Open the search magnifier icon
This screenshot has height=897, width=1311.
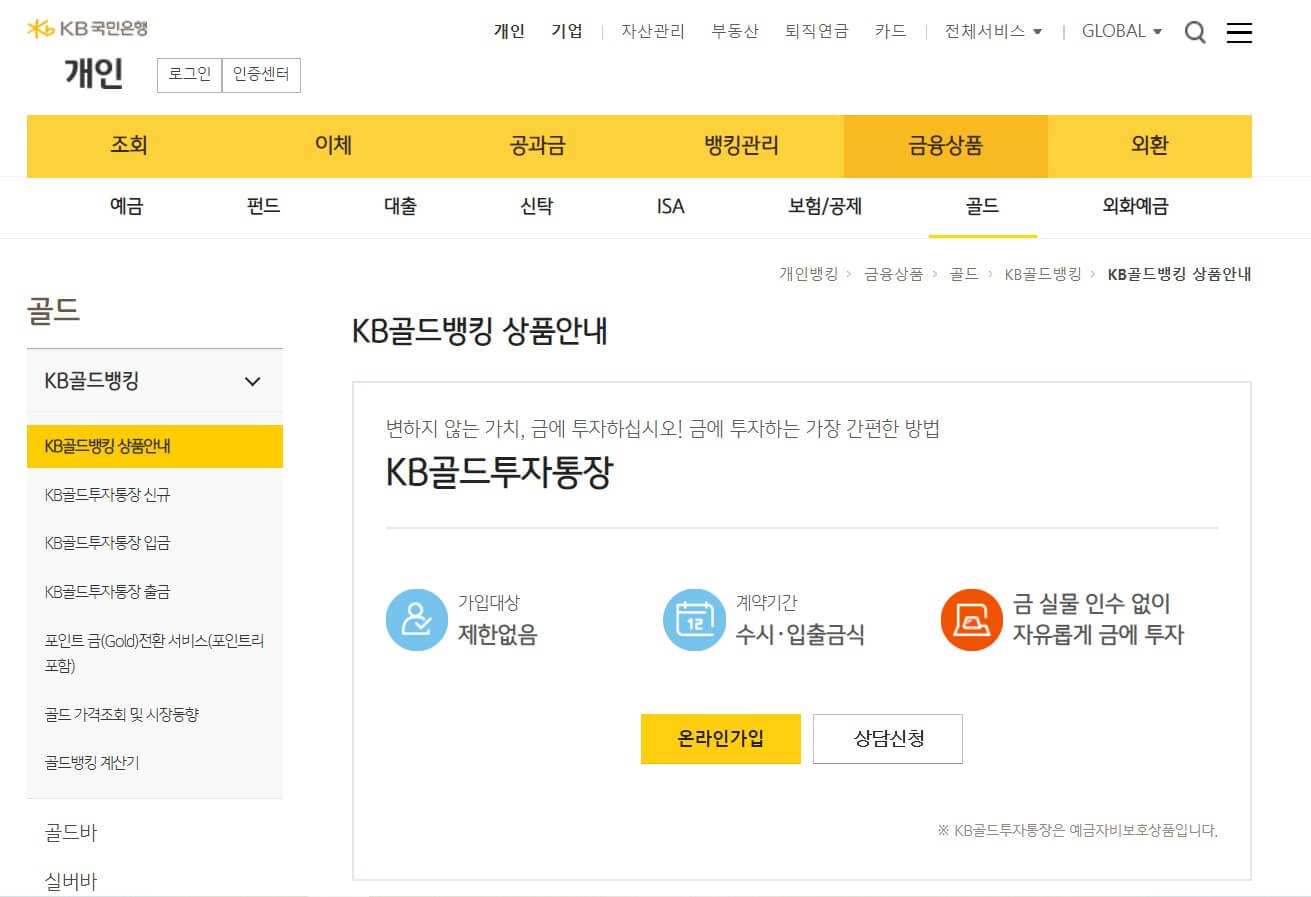pos(1195,32)
